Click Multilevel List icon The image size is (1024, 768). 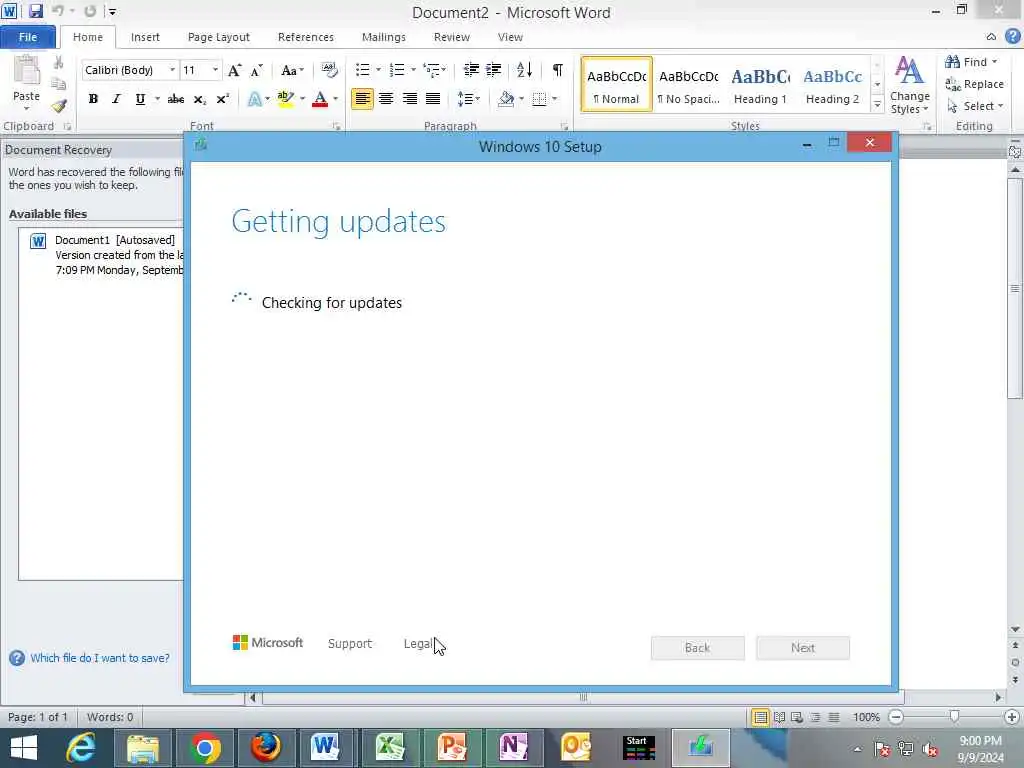[x=431, y=70]
